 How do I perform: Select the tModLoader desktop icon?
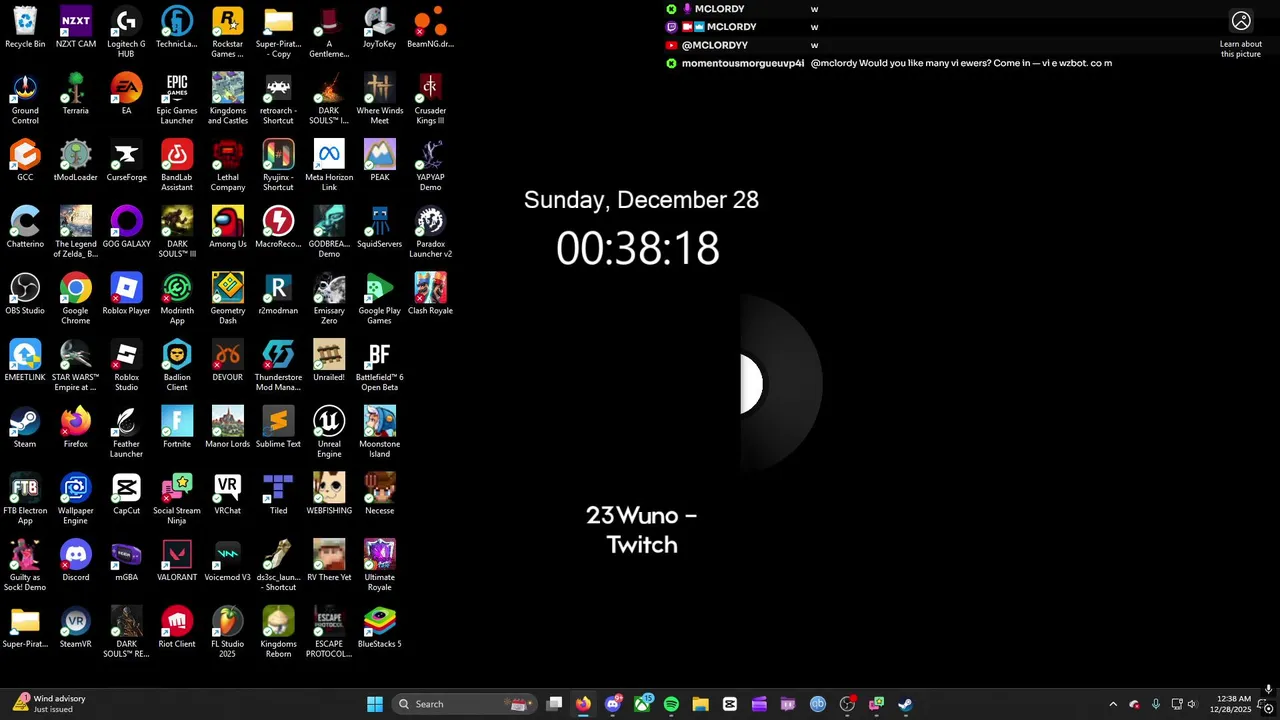76,161
